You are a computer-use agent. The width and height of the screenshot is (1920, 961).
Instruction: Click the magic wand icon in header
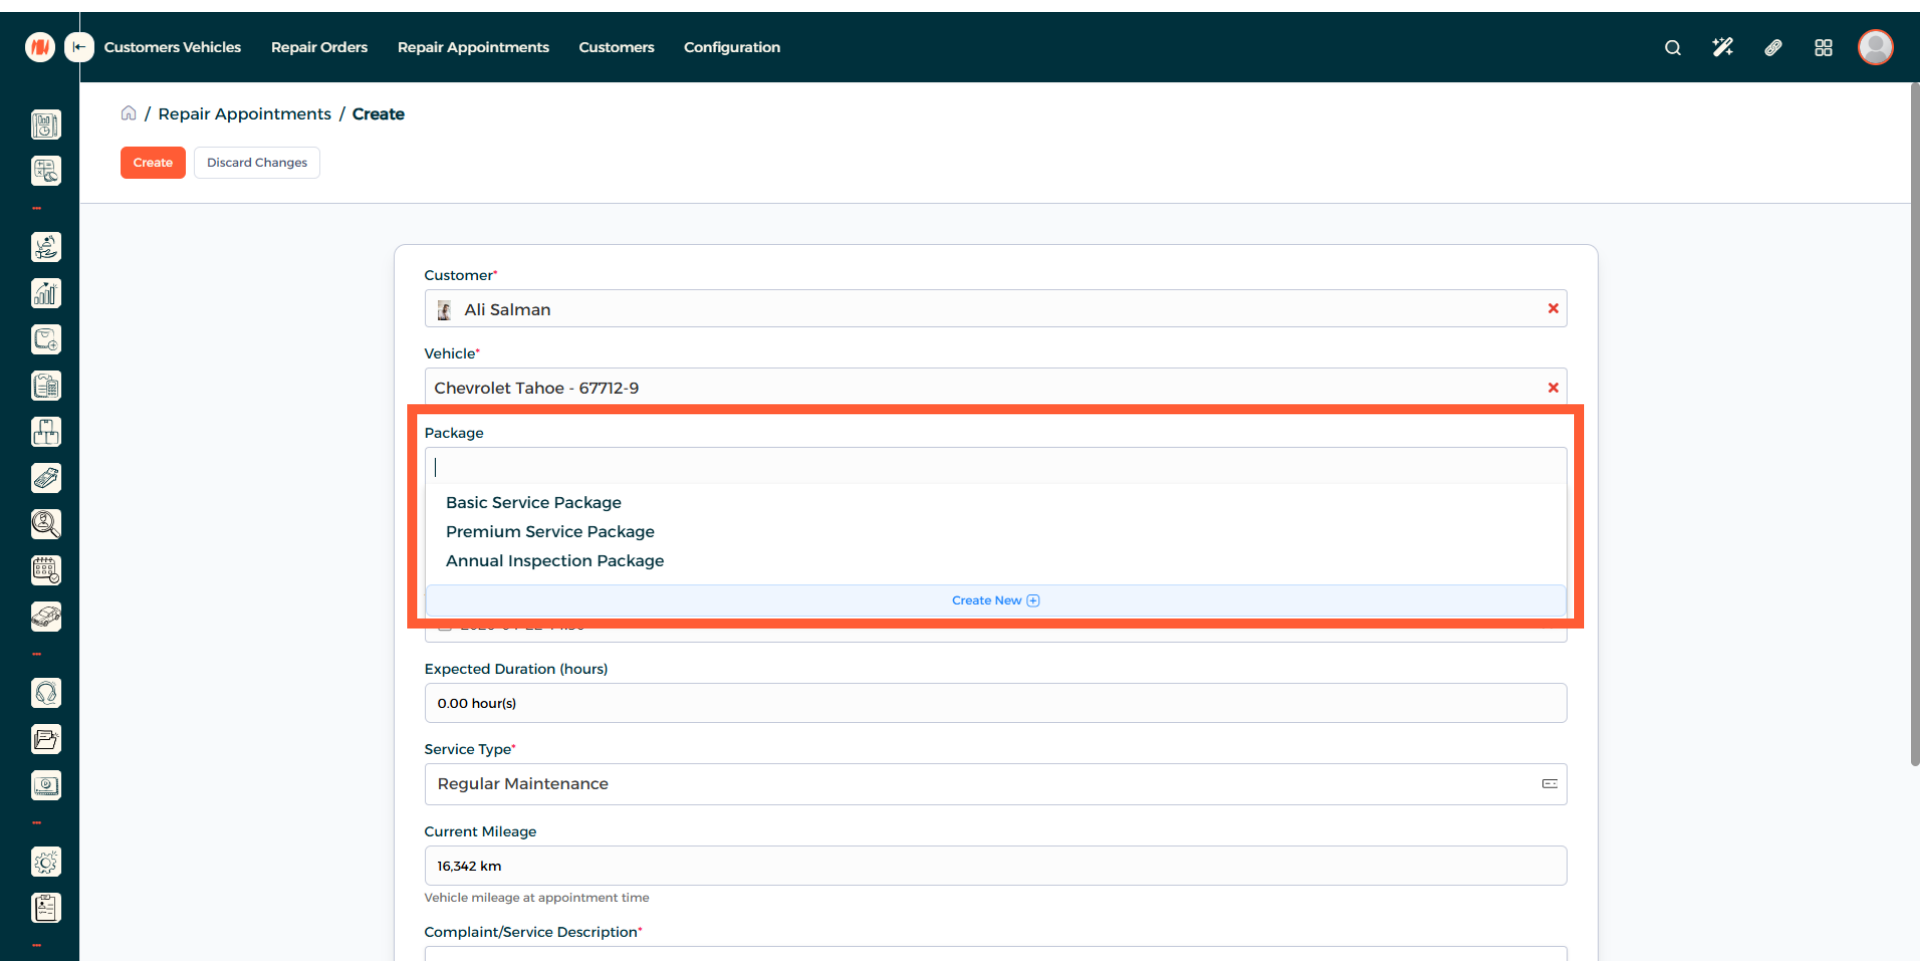coord(1722,47)
